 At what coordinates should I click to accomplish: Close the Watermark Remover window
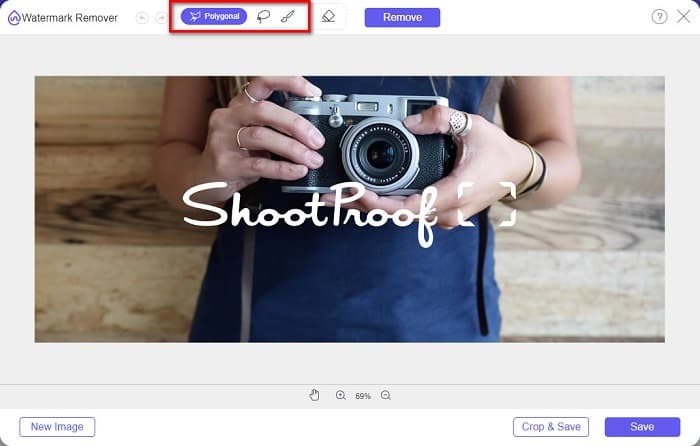[684, 17]
